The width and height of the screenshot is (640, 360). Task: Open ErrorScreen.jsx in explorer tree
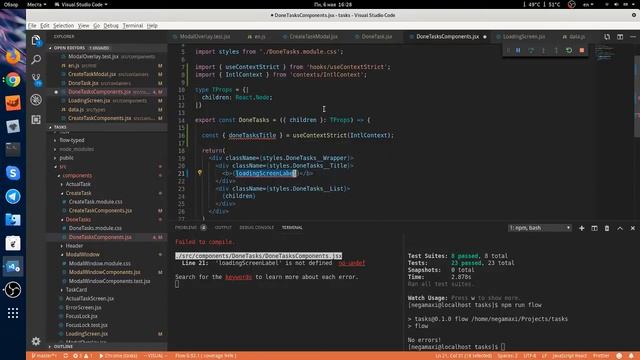(x=83, y=307)
